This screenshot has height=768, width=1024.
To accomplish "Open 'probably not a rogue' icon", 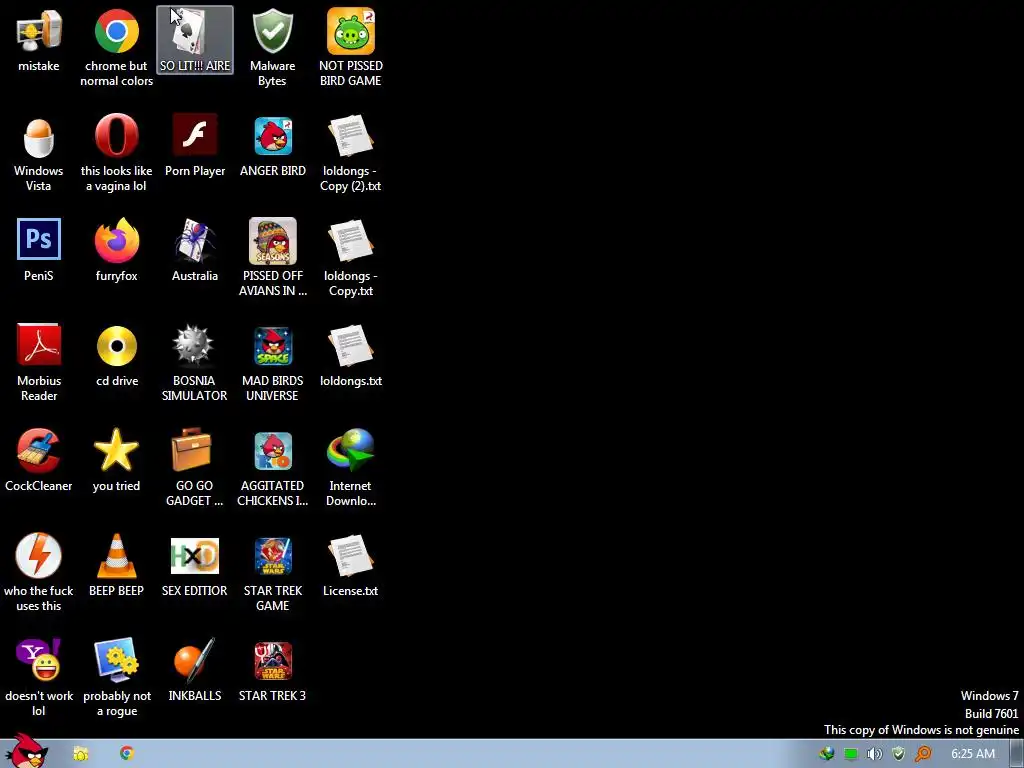I will pyautogui.click(x=116, y=678).
